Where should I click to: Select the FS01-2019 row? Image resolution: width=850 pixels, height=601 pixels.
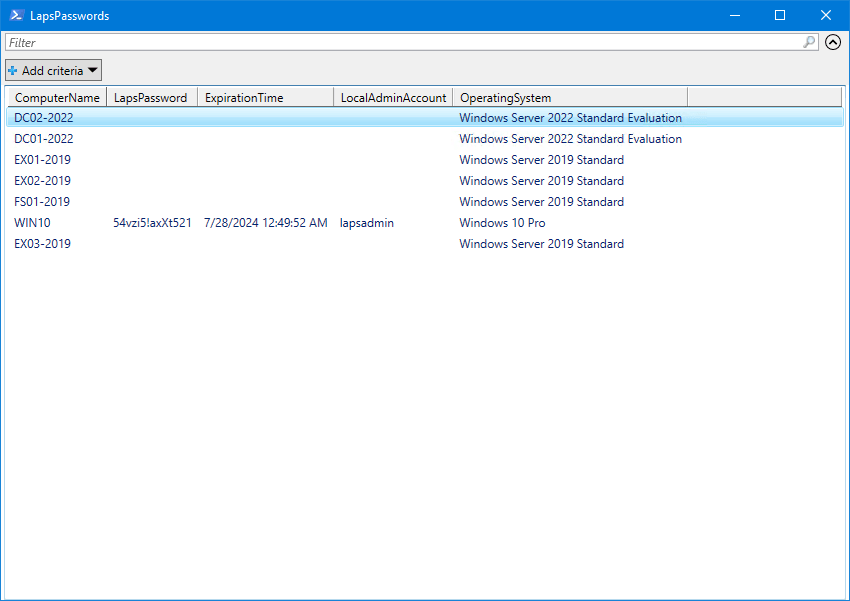pyautogui.click(x=42, y=202)
